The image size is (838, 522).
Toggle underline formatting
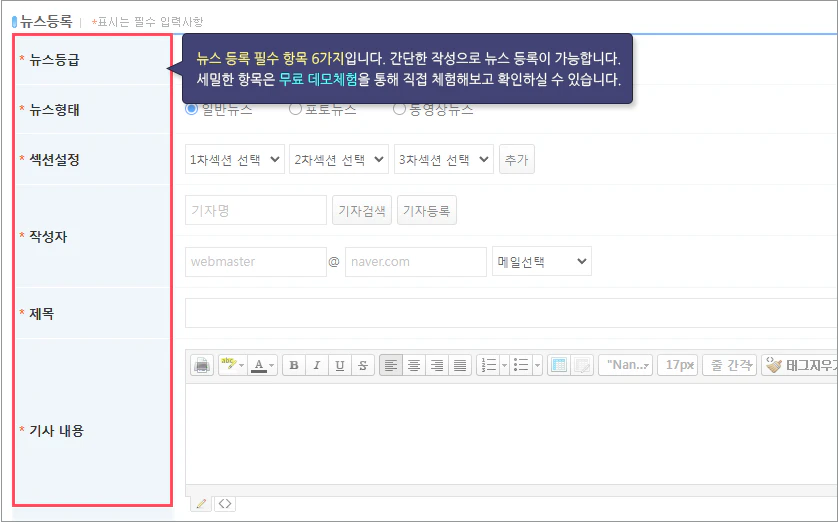pyautogui.click(x=339, y=365)
